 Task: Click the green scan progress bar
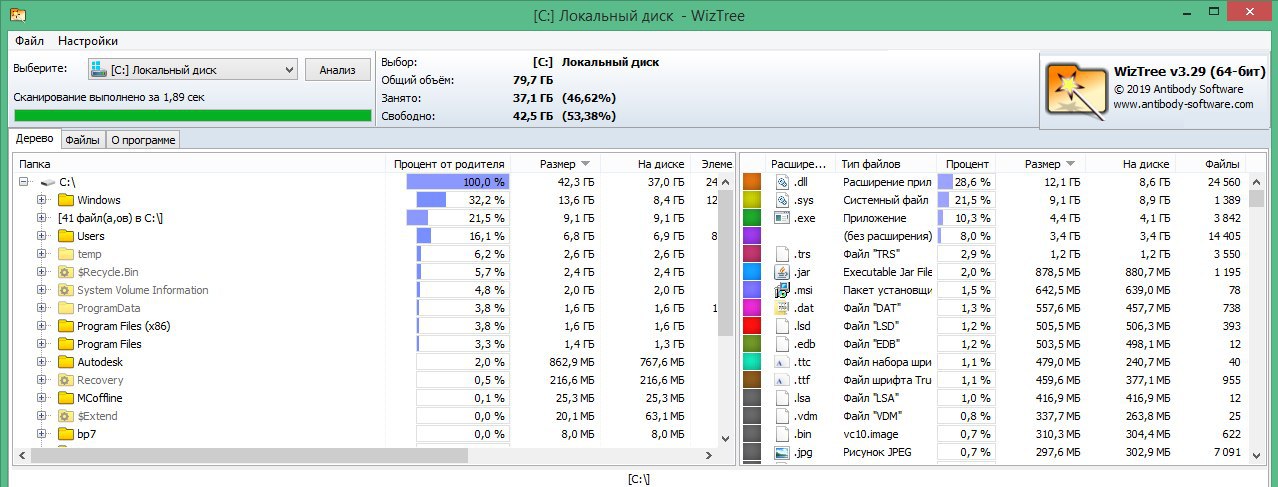pos(192,115)
